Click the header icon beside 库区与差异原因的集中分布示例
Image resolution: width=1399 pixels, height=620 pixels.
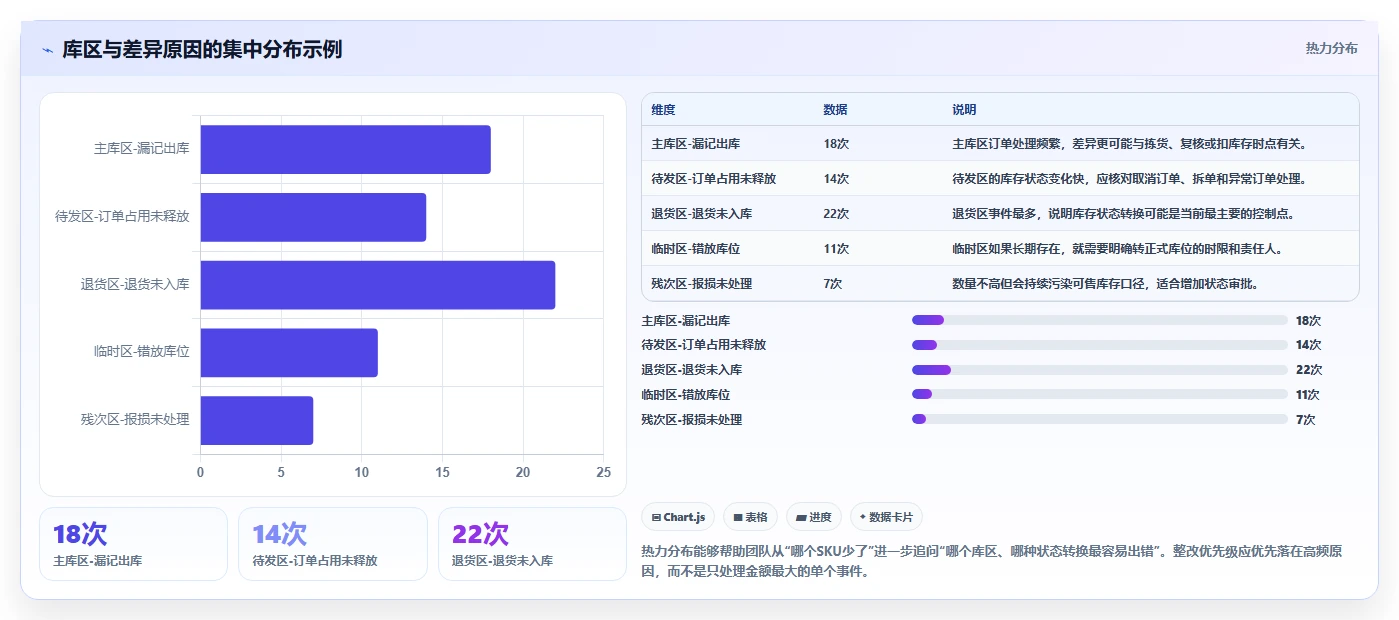tap(47, 50)
